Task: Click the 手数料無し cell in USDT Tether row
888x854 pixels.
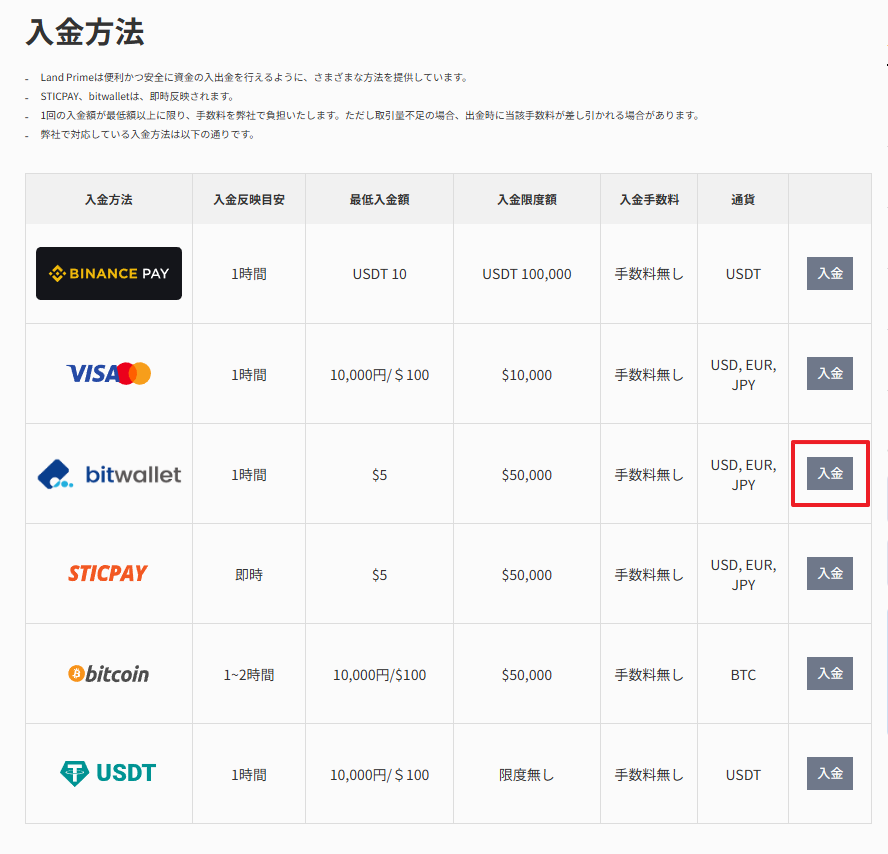Action: (x=649, y=775)
